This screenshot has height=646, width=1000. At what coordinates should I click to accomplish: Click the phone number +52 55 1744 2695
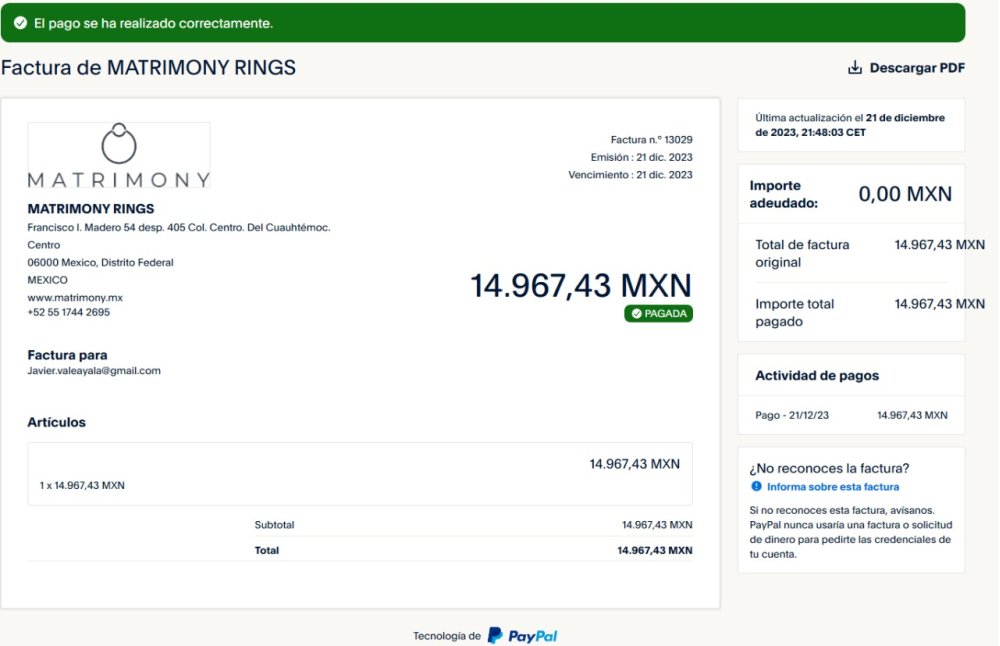coord(69,312)
